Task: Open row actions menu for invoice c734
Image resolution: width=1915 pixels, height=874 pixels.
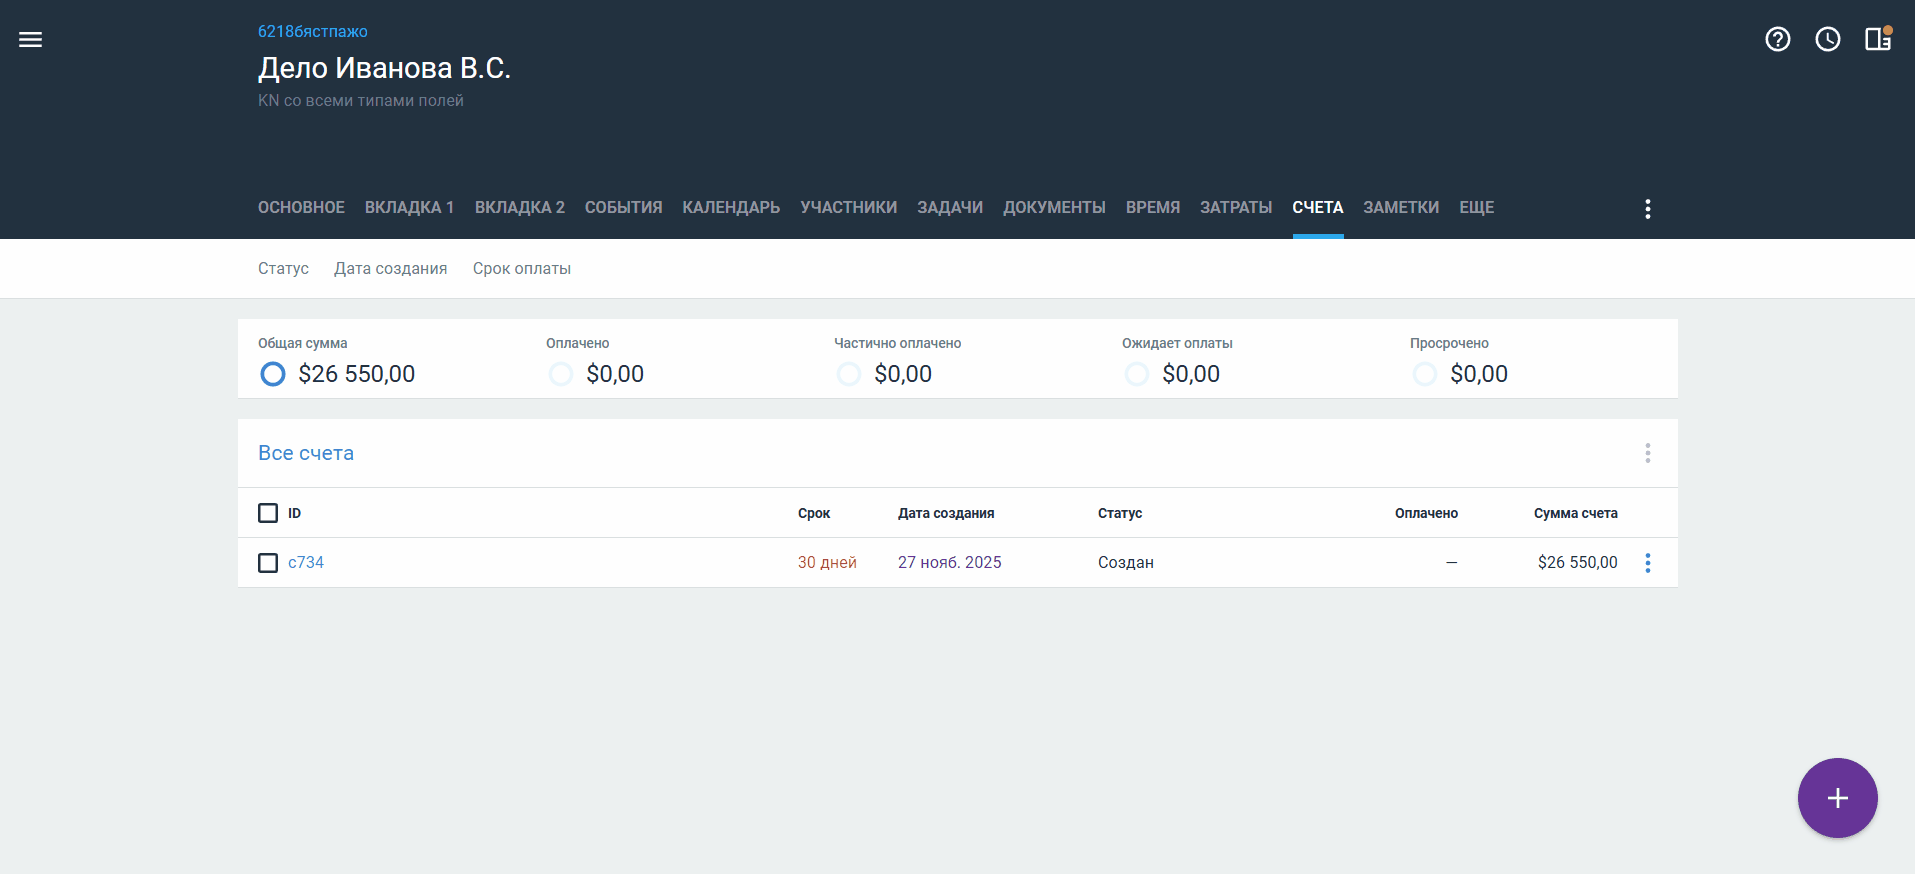Action: point(1647,563)
